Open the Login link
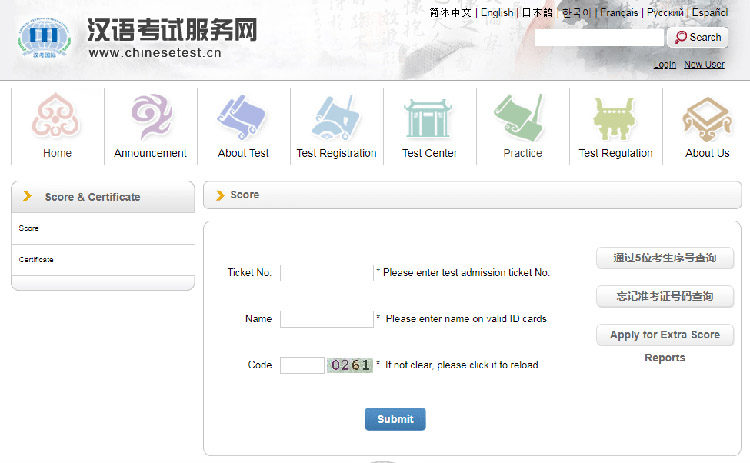The height and width of the screenshot is (463, 750). point(664,64)
